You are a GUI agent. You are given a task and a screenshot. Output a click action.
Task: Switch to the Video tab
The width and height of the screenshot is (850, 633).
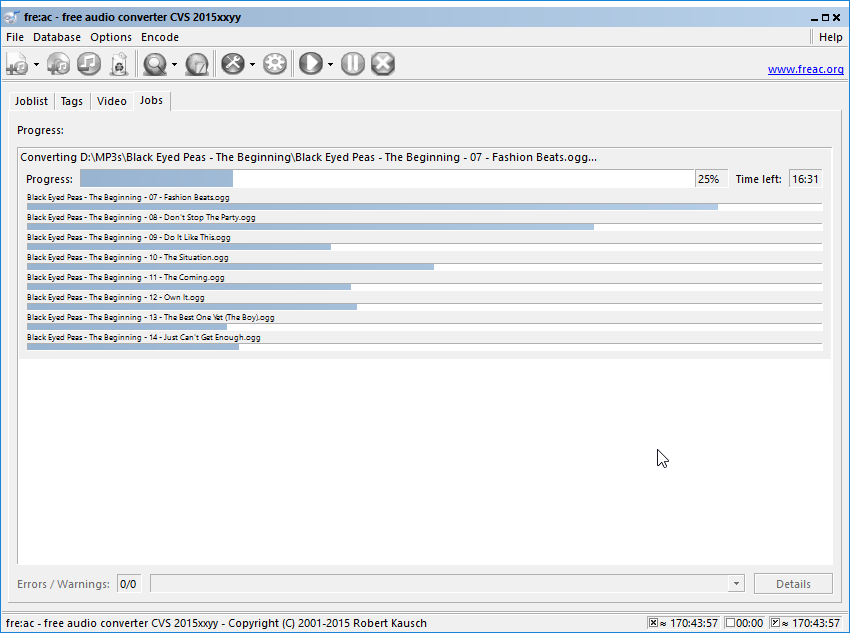112,101
